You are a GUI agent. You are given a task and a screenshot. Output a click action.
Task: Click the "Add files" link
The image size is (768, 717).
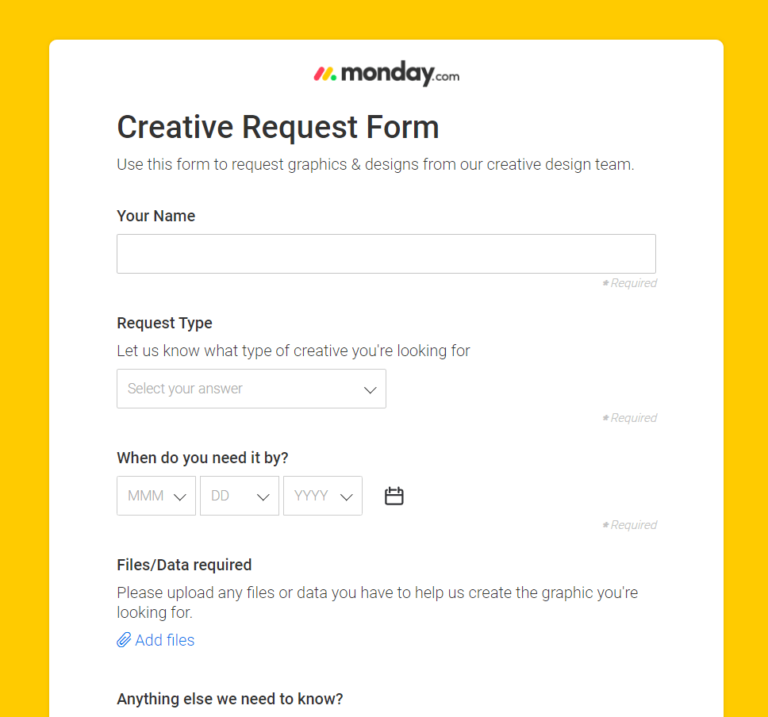pos(164,640)
